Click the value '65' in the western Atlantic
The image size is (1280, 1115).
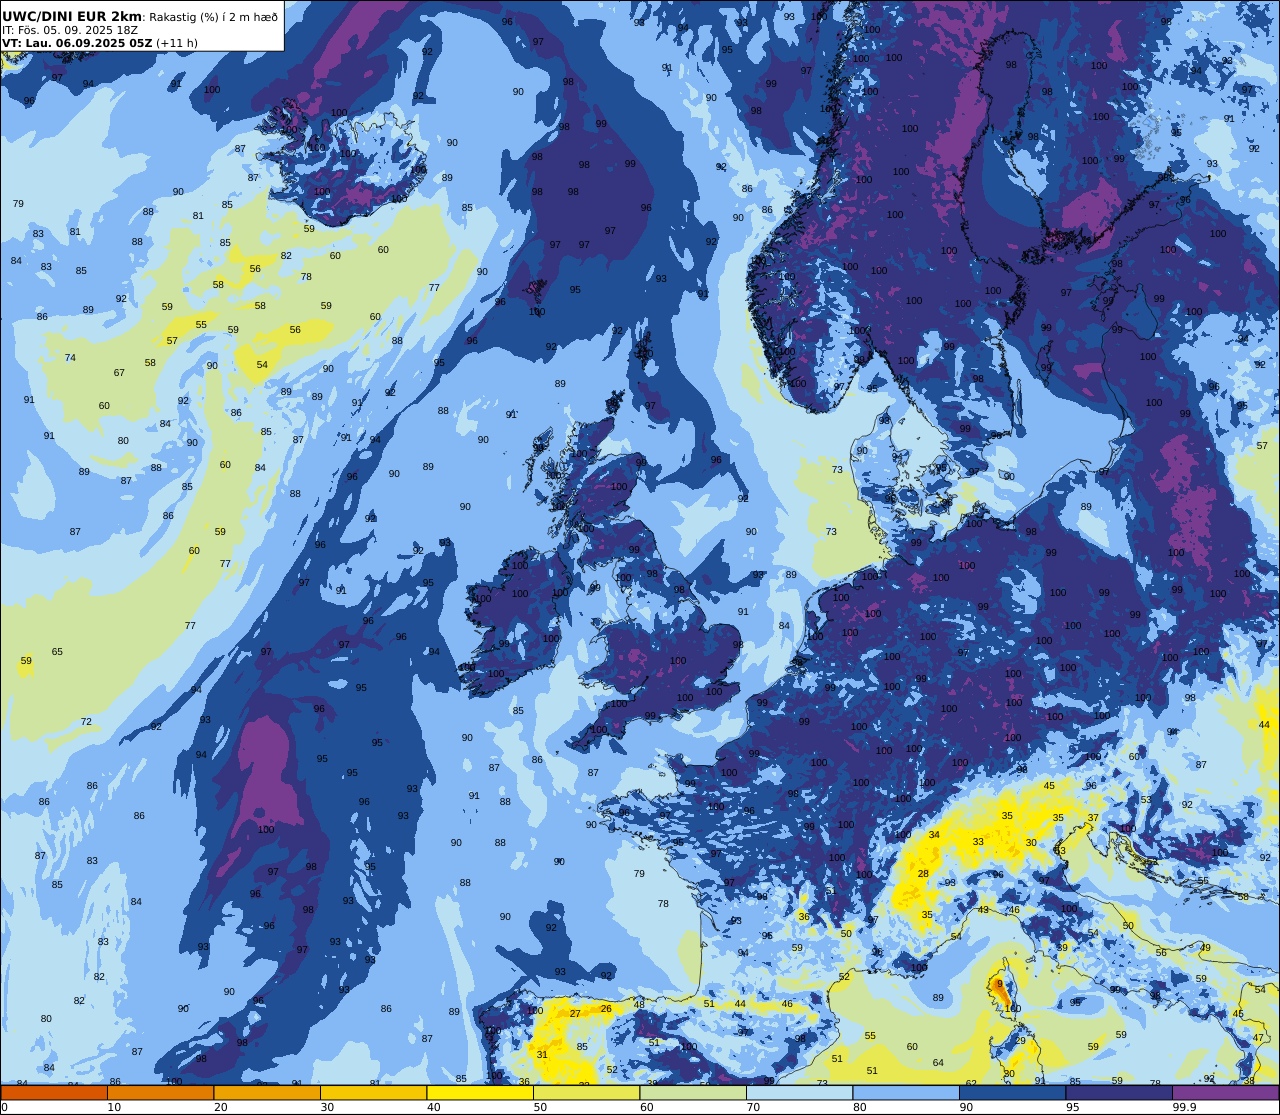(57, 652)
